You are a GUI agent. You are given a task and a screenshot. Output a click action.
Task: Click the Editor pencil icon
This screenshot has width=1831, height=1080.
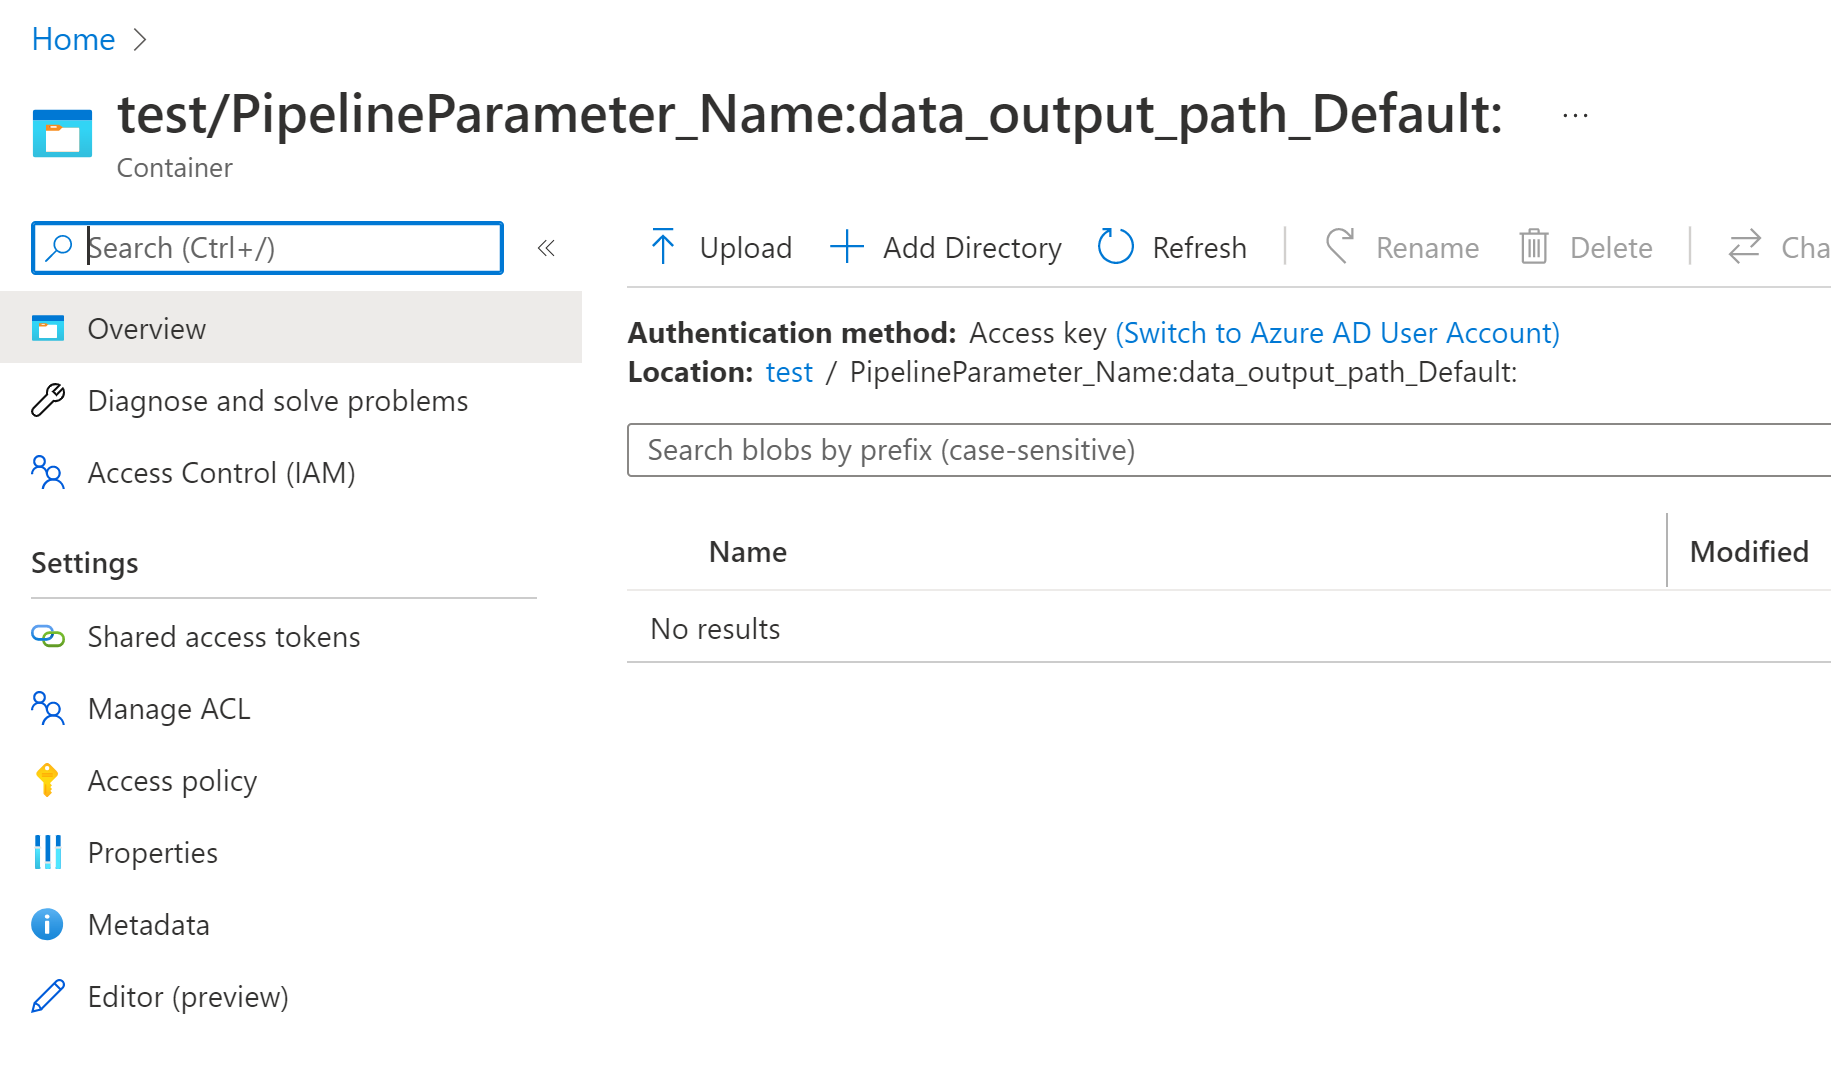(48, 996)
